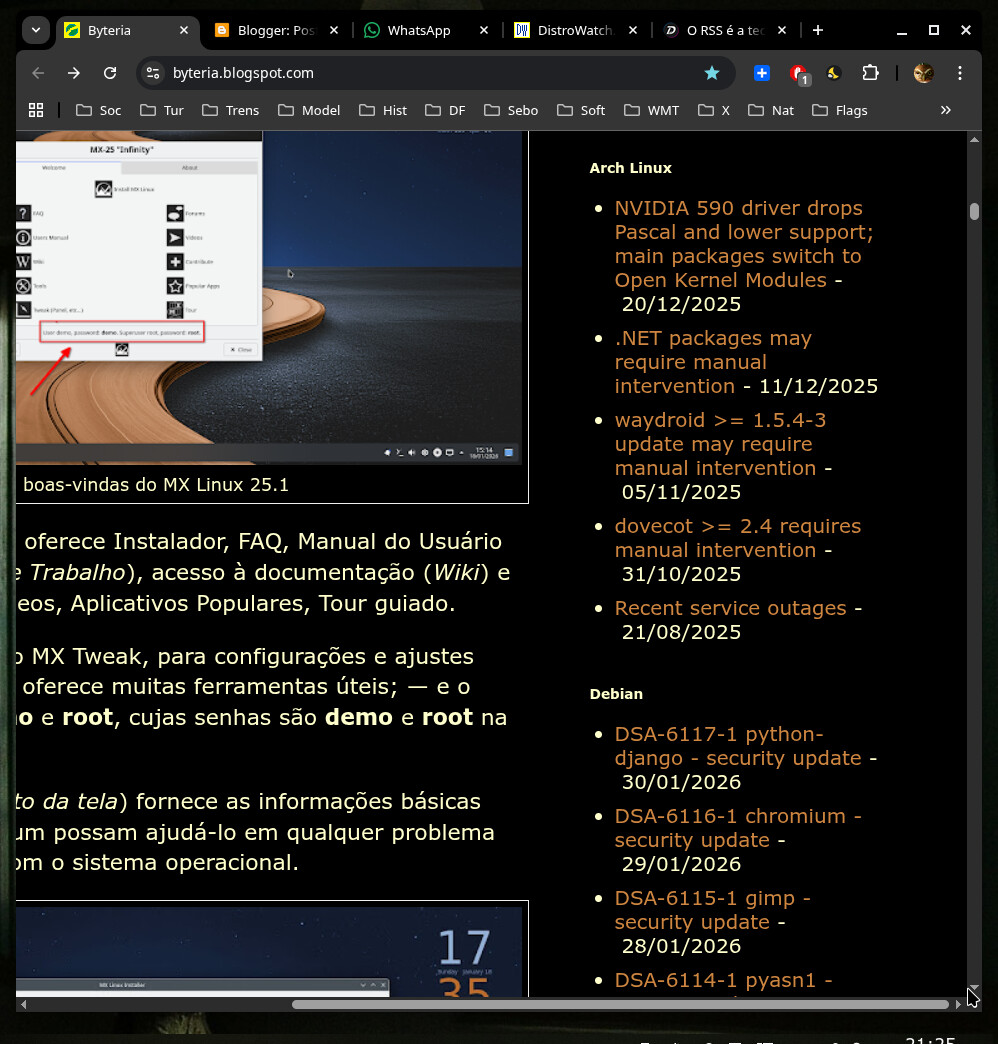The image size is (998, 1044).
Task: Click the forward navigation arrow
Action: 74,73
